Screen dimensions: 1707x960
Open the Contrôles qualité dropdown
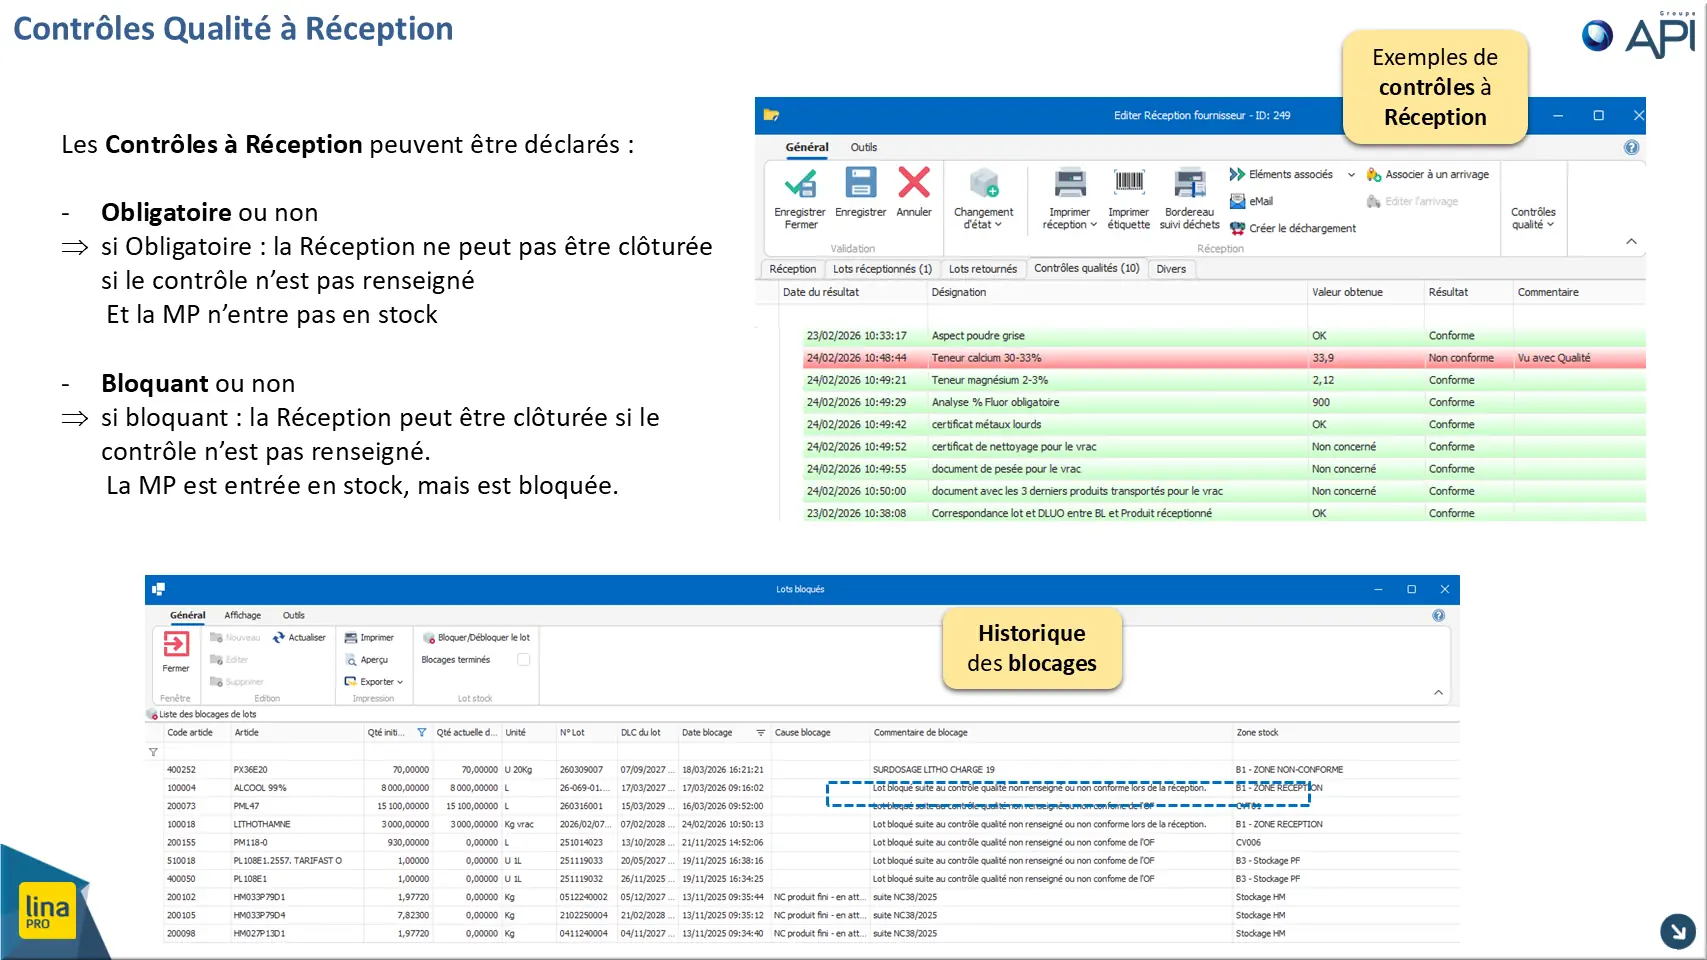(1533, 218)
